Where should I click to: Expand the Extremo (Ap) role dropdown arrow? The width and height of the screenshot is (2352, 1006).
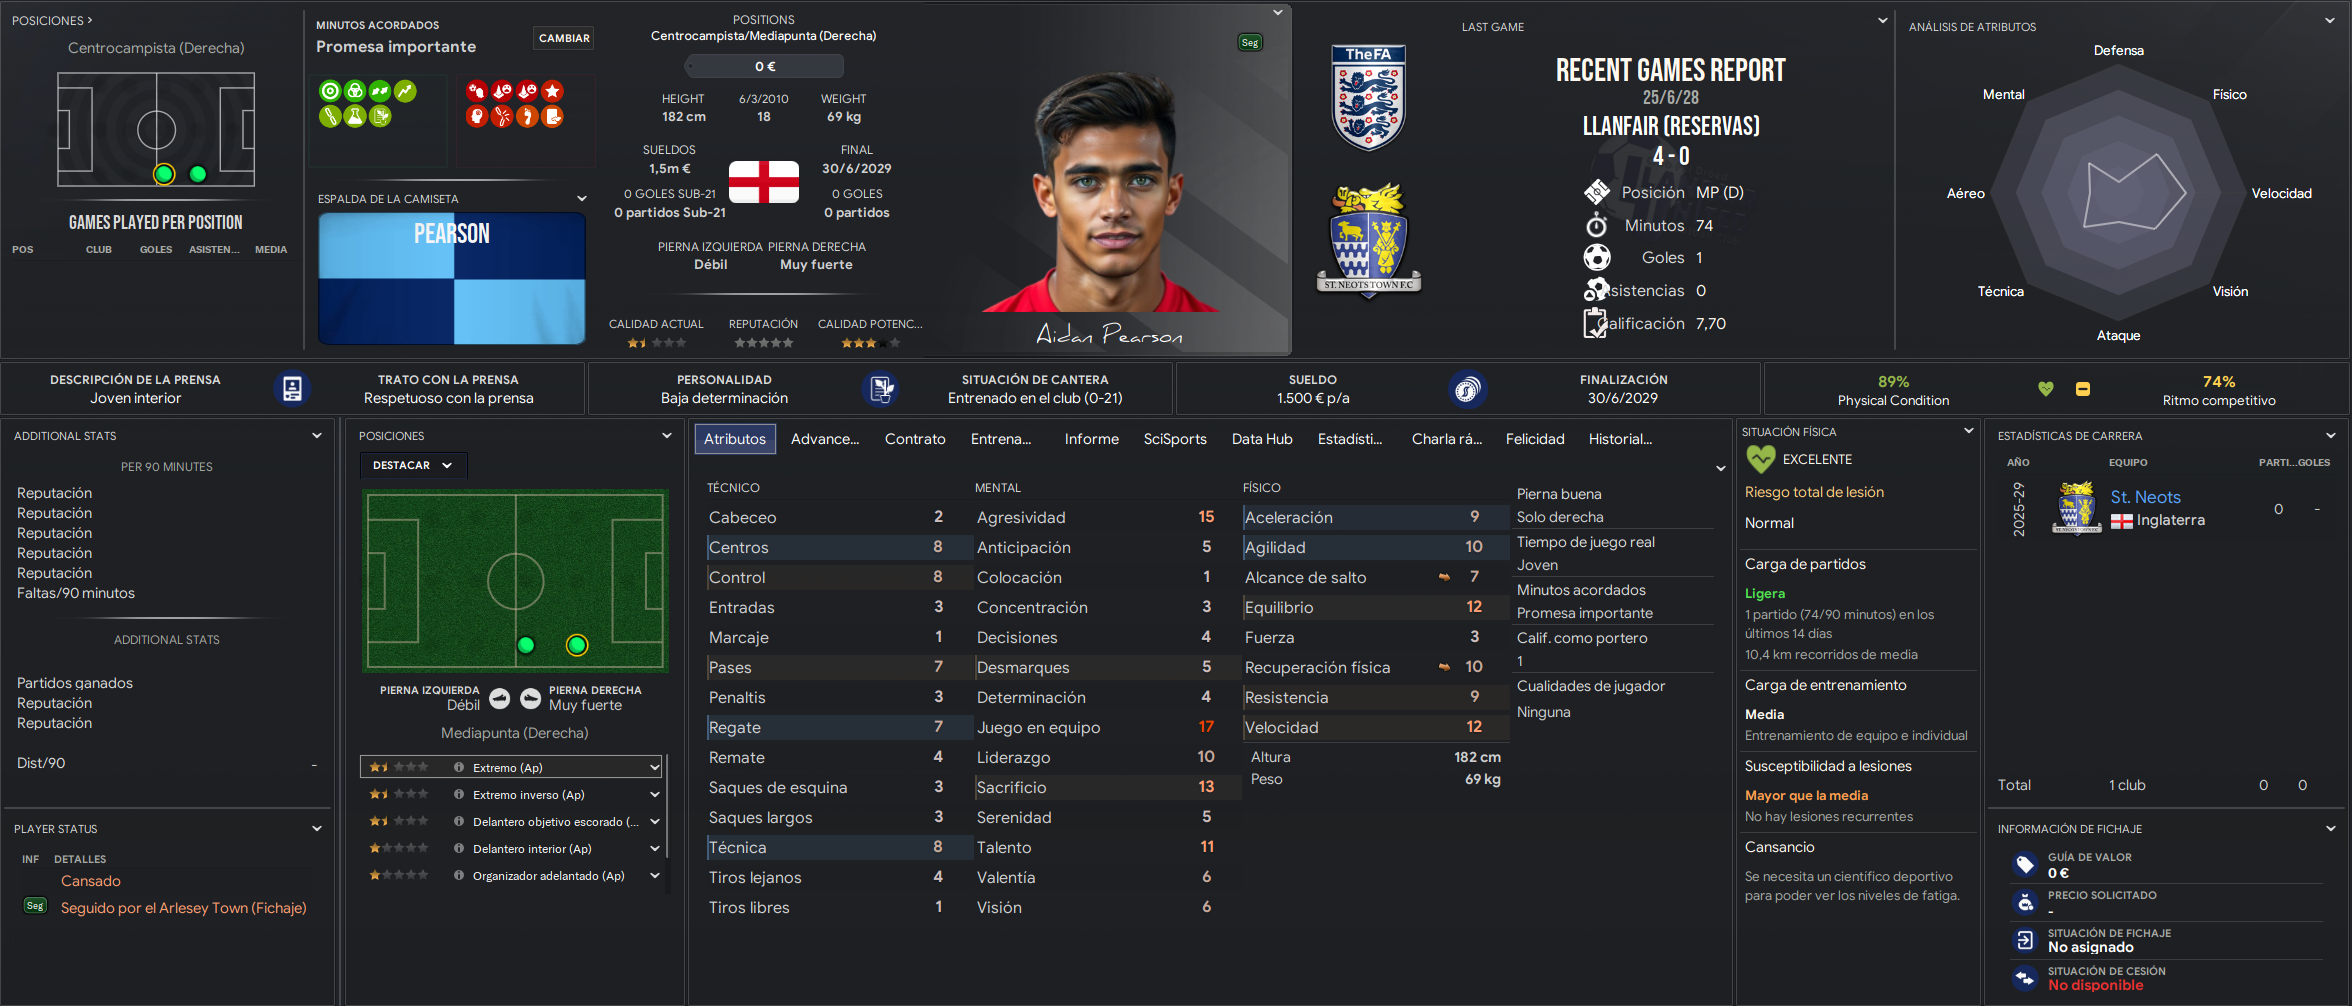click(654, 768)
